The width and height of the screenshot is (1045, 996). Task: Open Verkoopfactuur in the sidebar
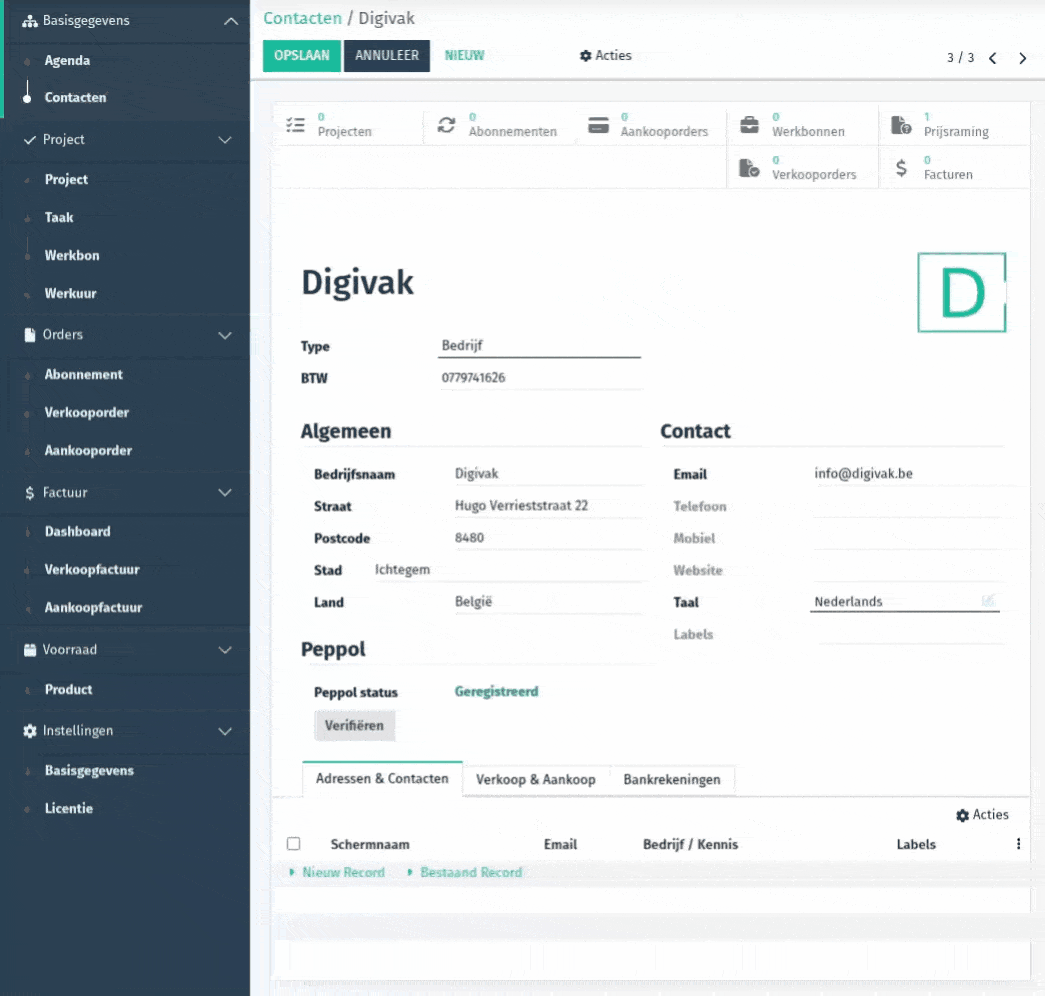click(92, 570)
